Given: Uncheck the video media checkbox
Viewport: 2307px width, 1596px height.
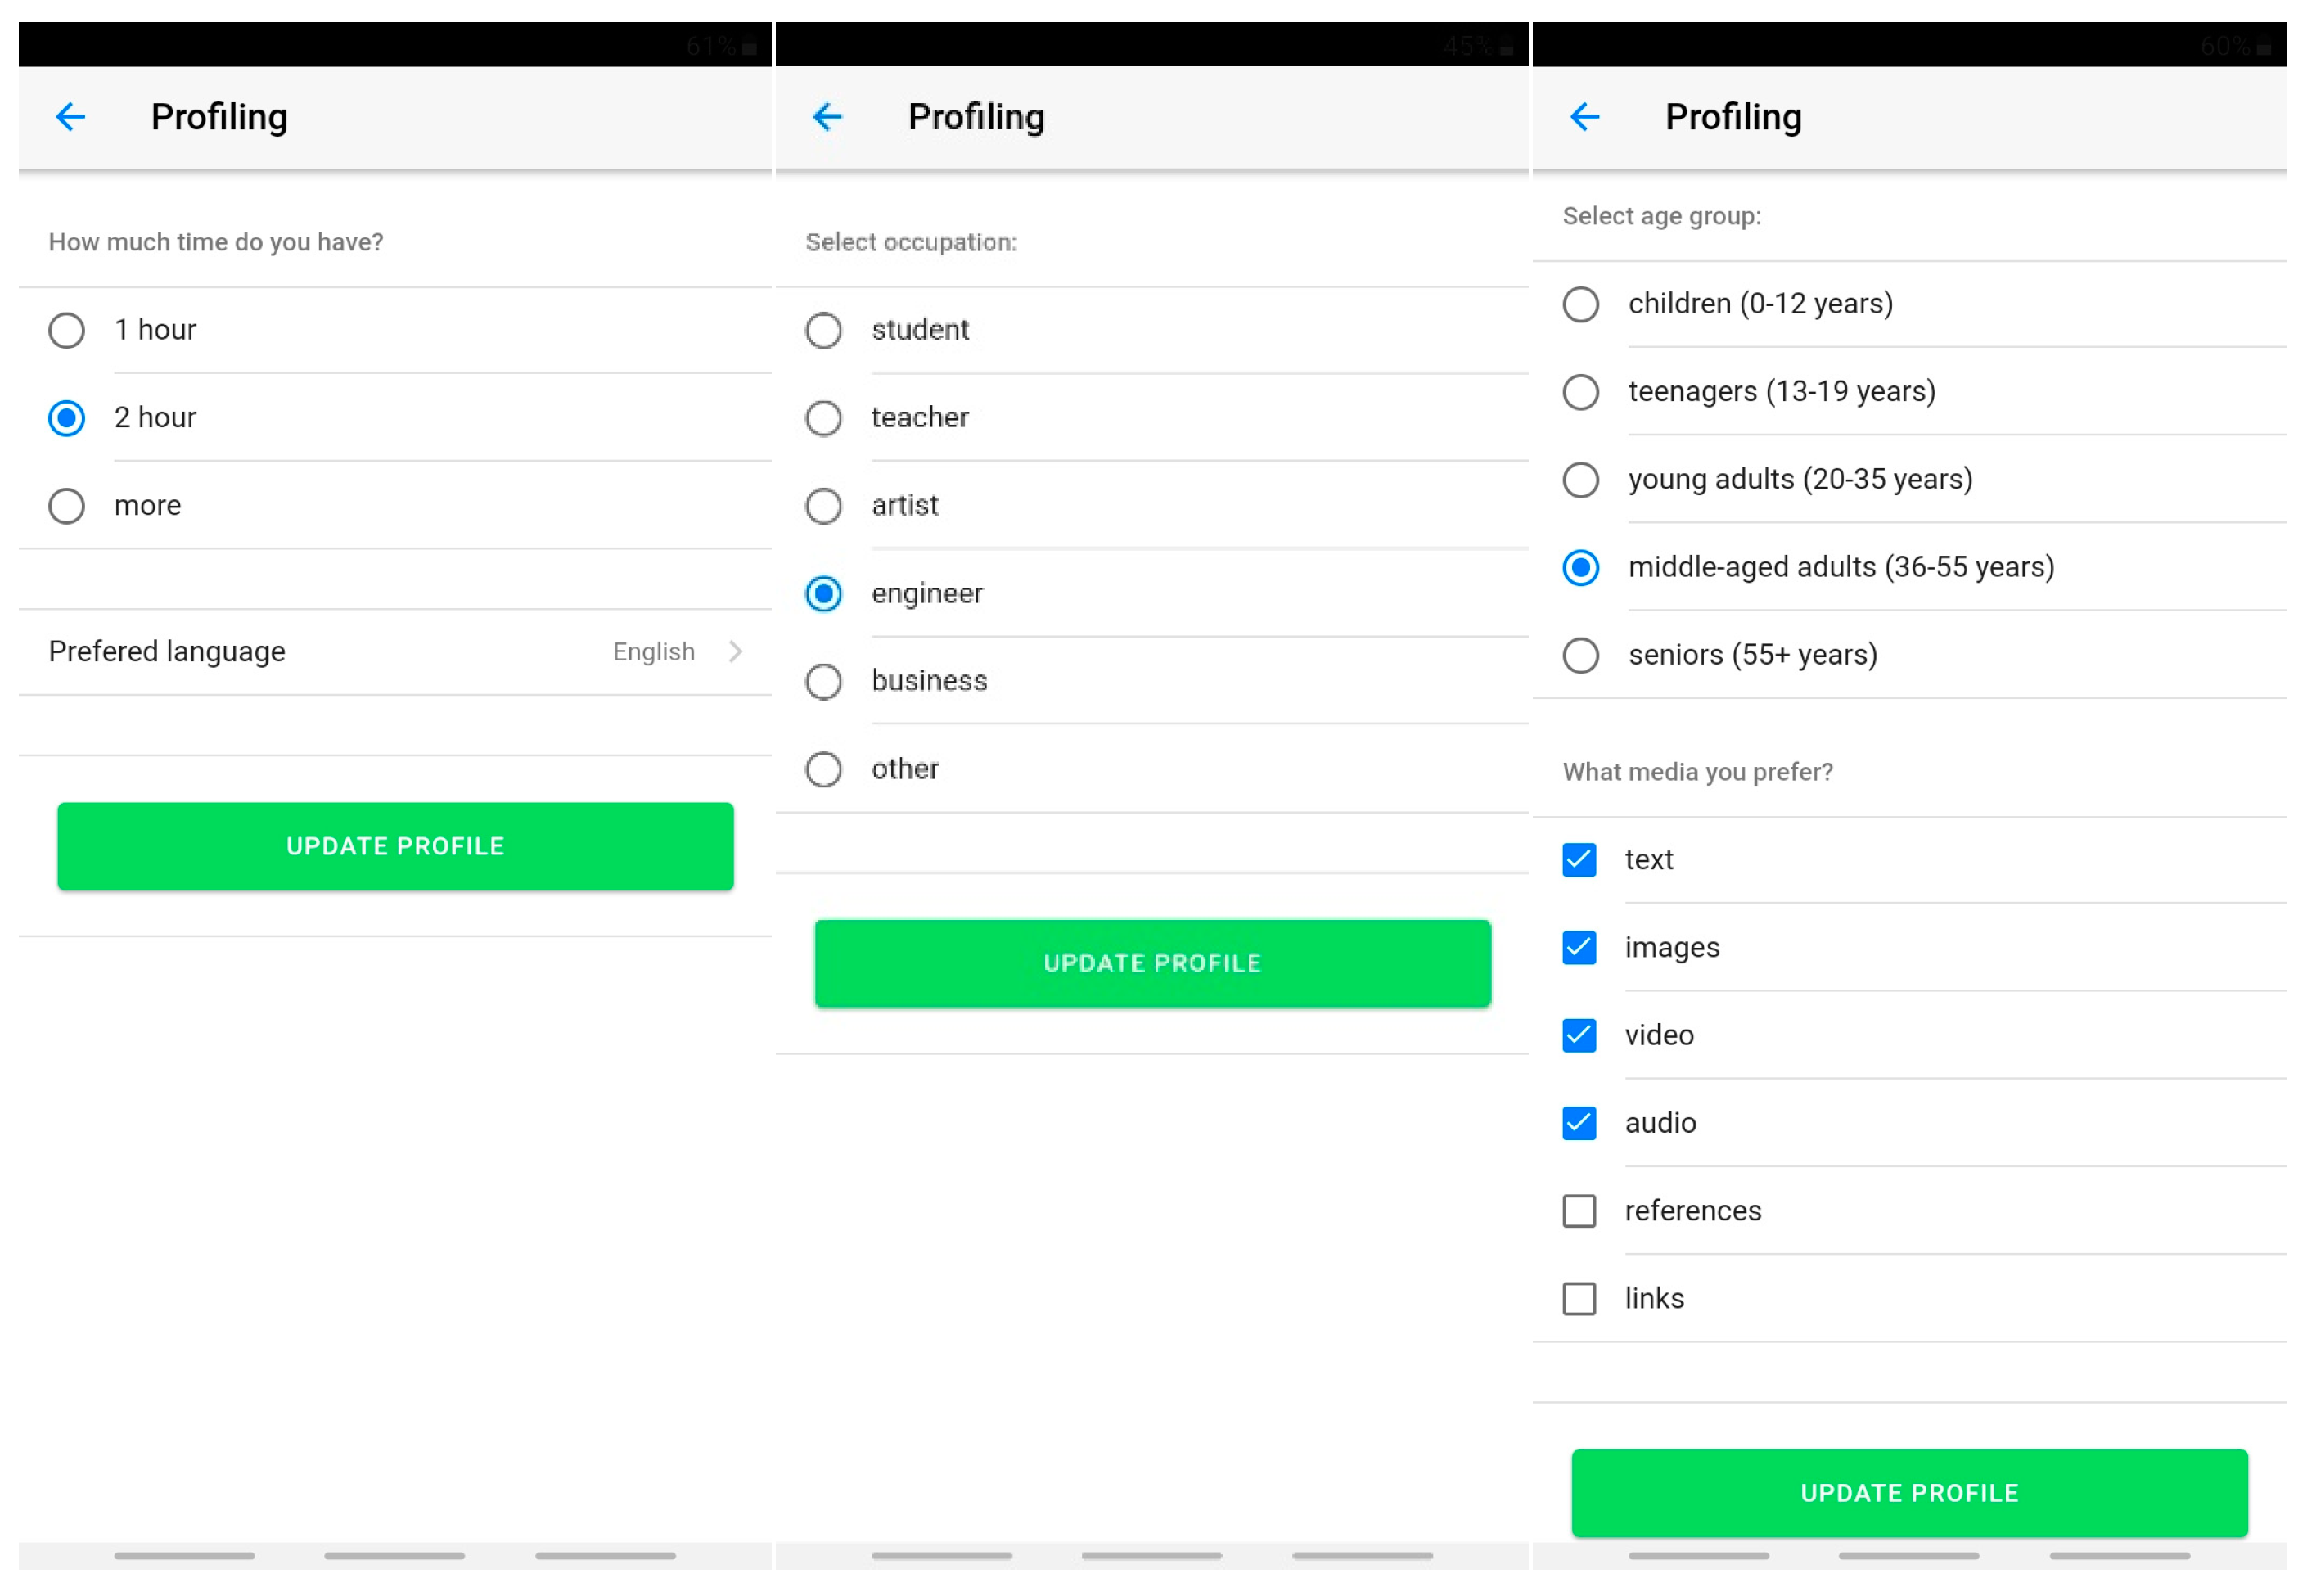Looking at the screenshot, I should tap(1579, 1035).
